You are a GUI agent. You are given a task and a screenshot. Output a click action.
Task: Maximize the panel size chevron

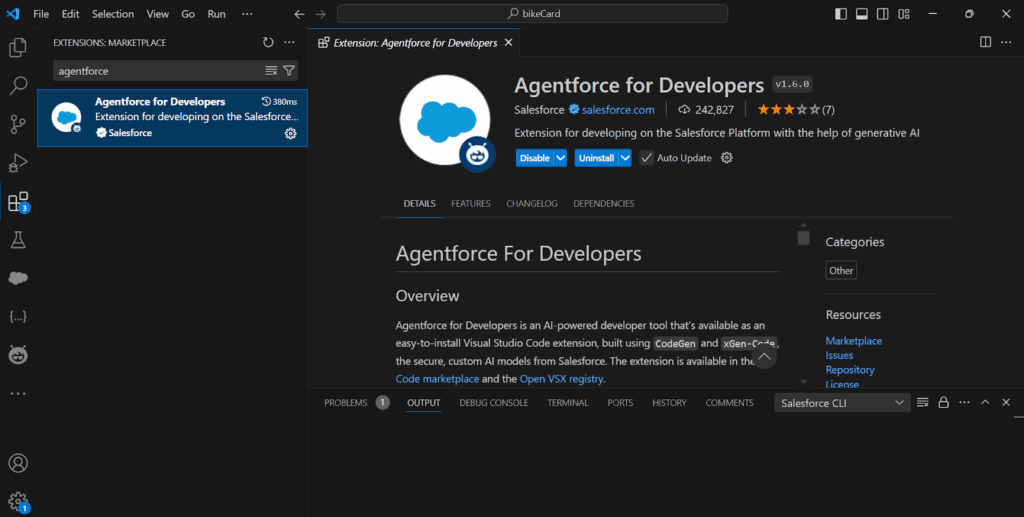[985, 403]
